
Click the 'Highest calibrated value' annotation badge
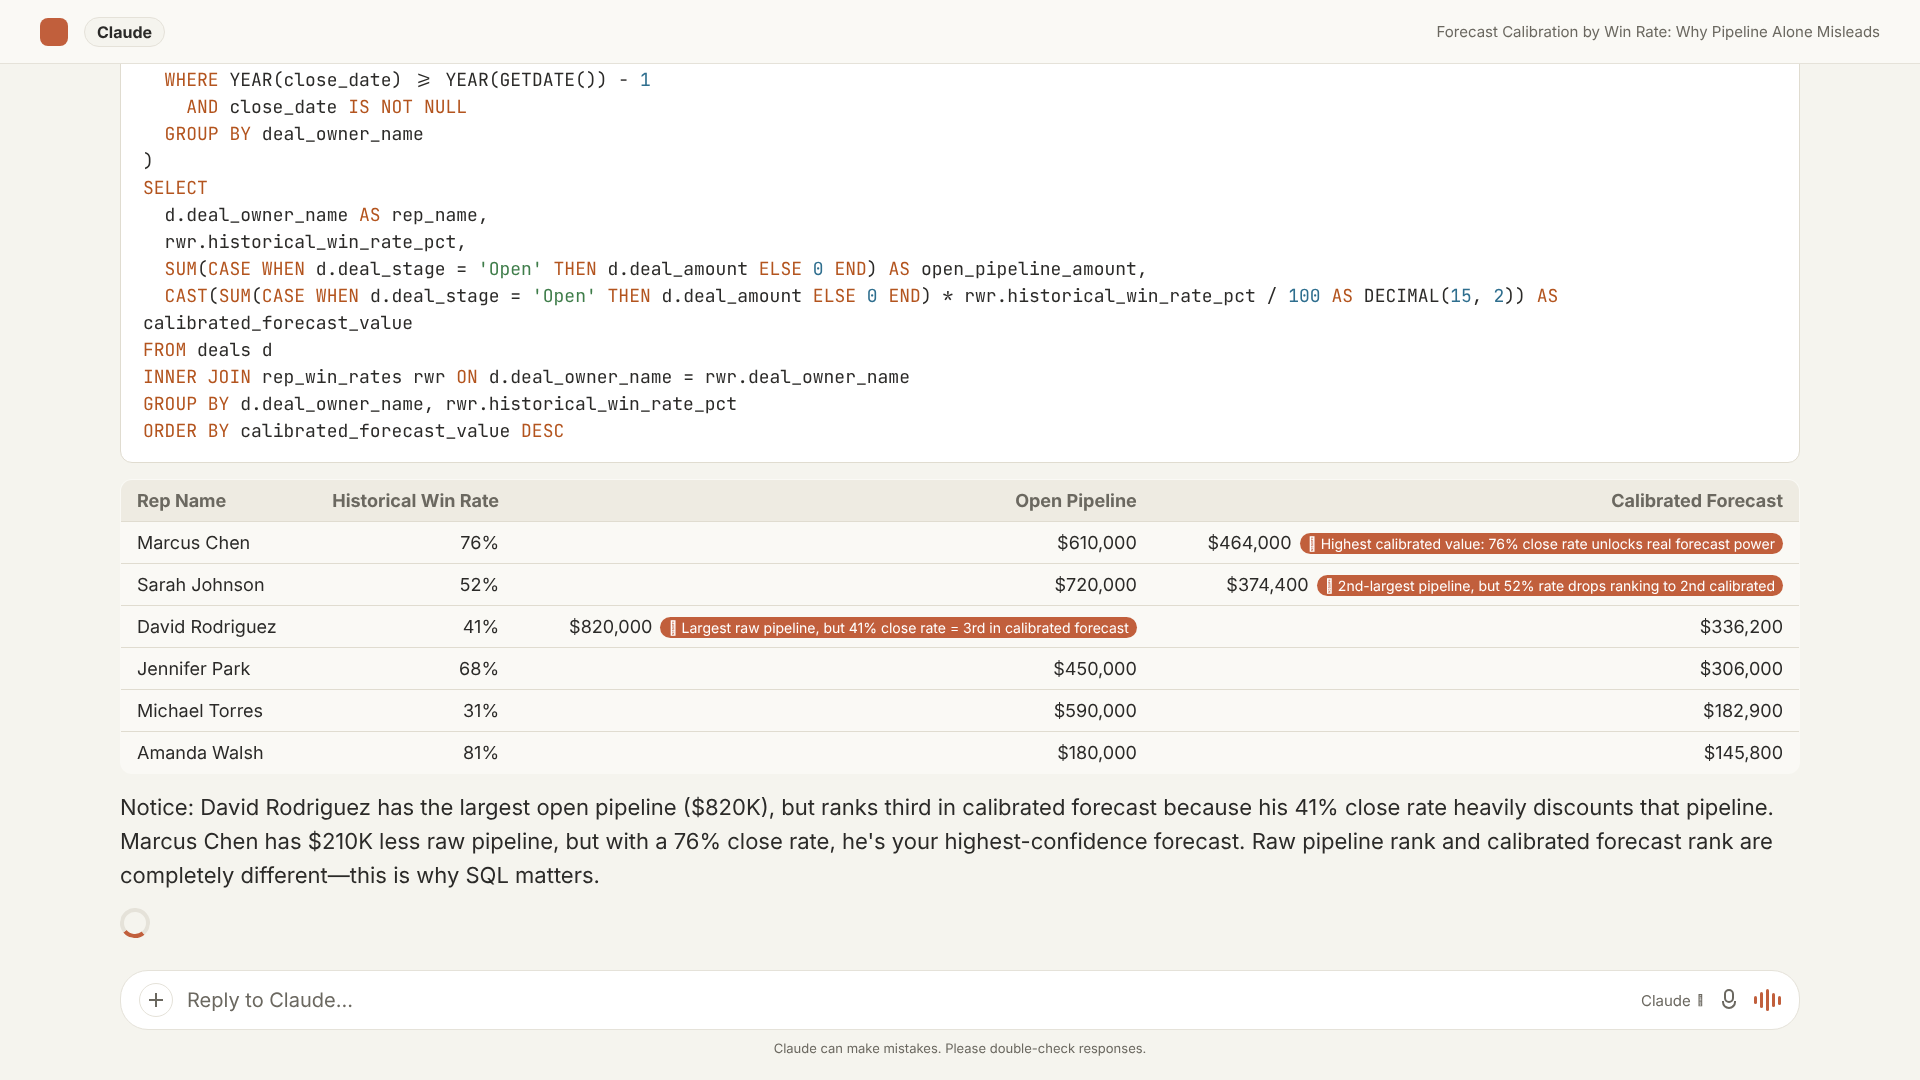(1541, 544)
